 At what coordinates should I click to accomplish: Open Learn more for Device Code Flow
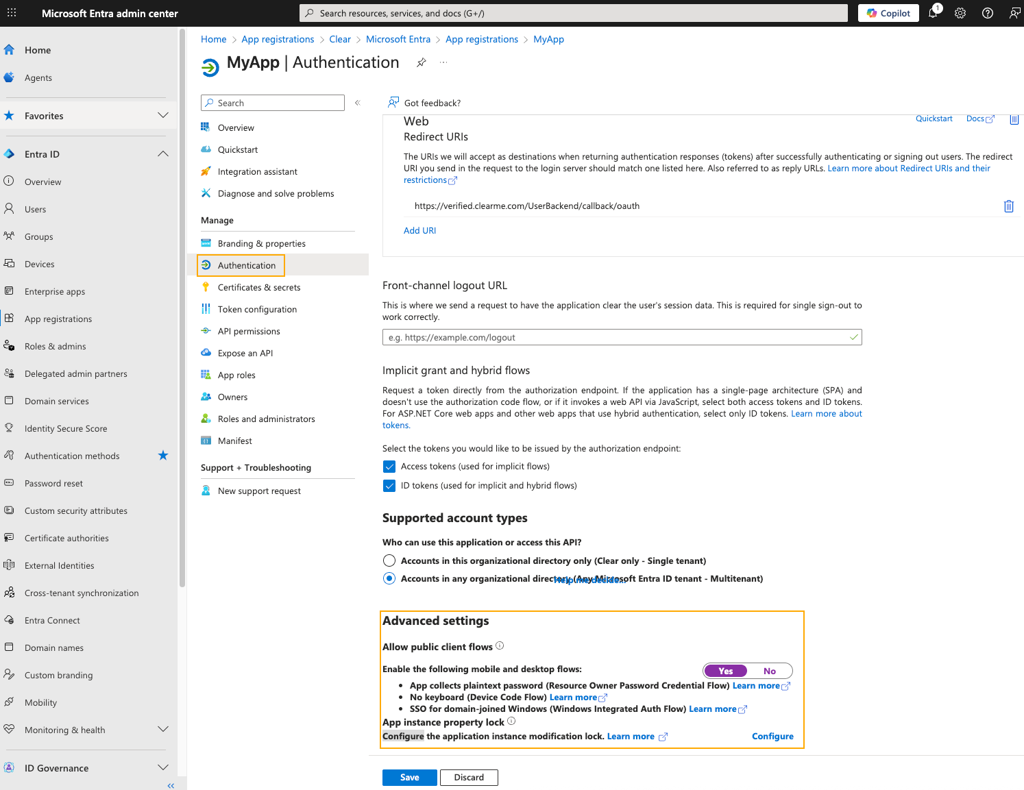[x=578, y=697]
